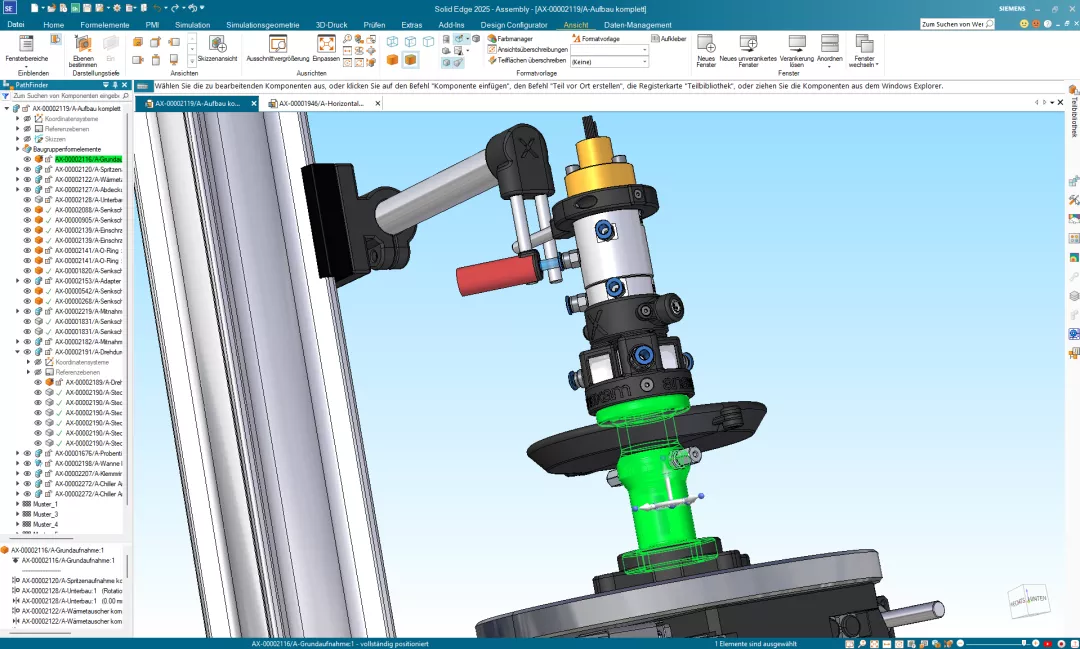Click the command search field in the ribbon

957,24
